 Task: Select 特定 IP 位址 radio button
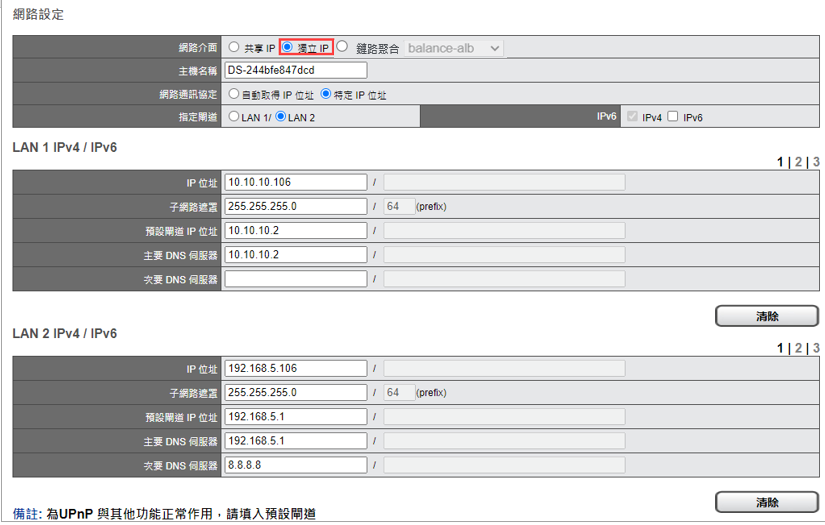point(326,94)
